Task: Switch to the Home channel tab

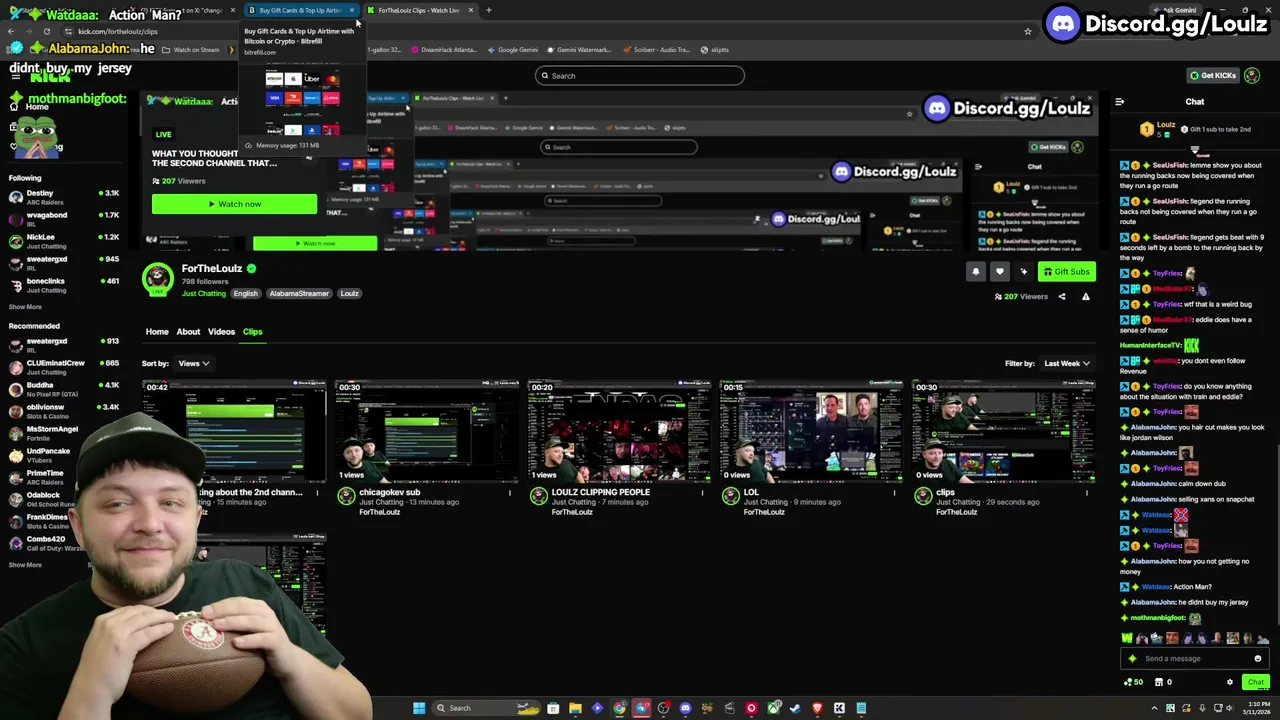Action: (x=157, y=331)
